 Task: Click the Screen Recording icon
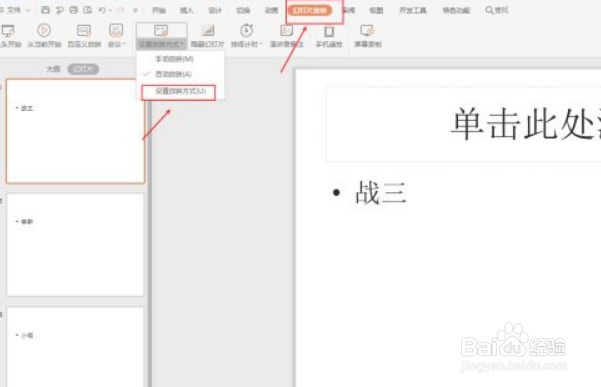(367, 31)
